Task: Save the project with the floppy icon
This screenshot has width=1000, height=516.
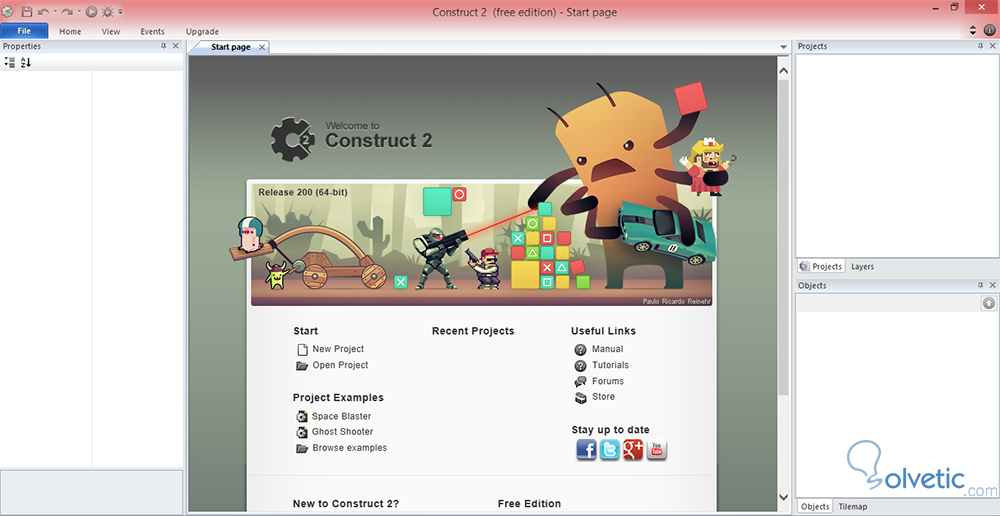Action: 27,11
